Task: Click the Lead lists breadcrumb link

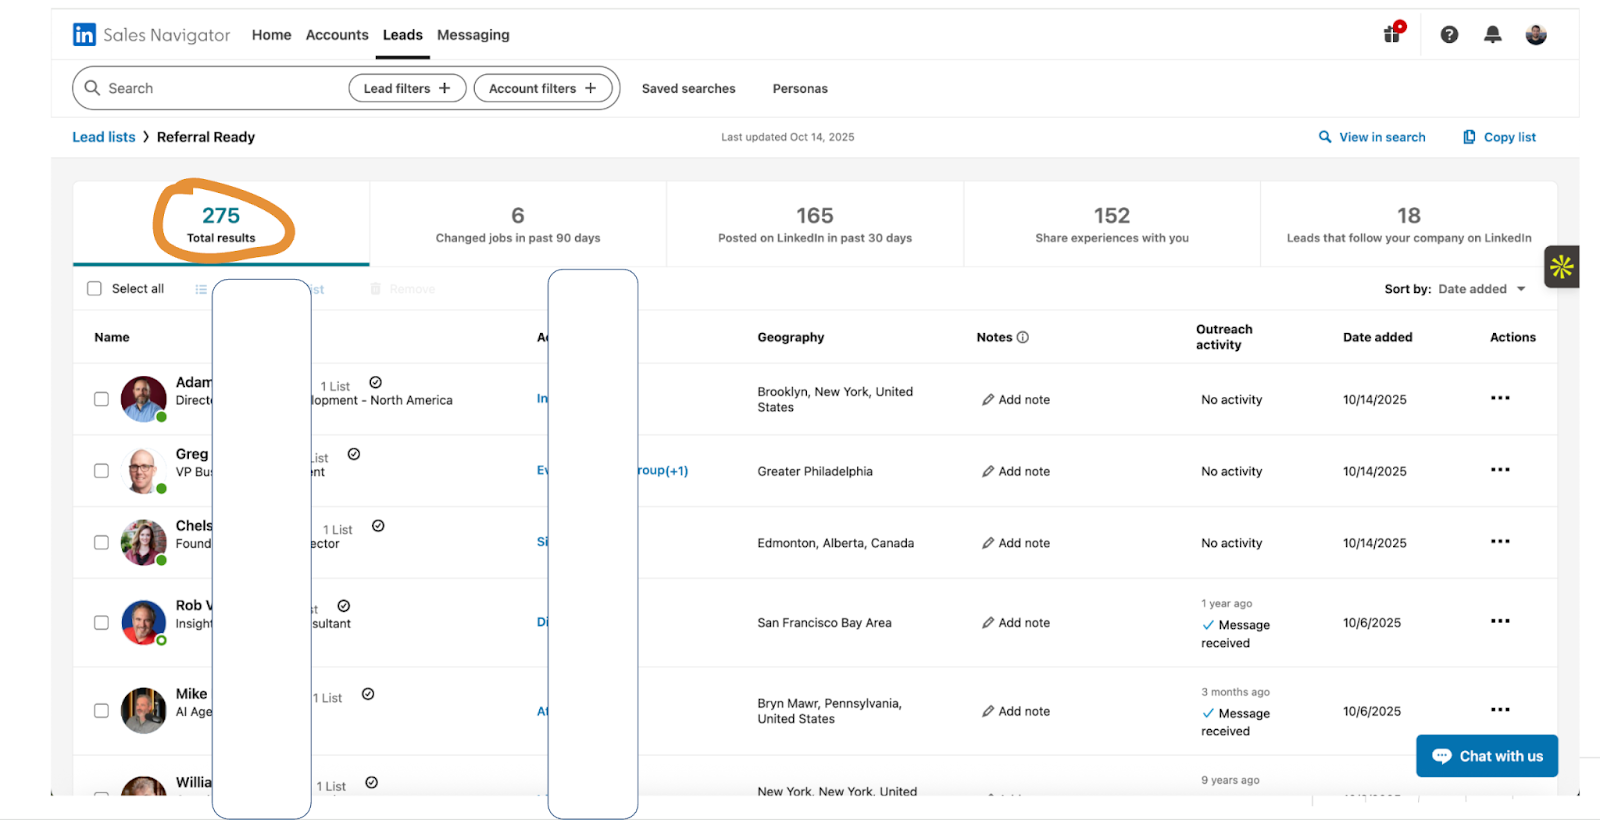Action: [103, 137]
